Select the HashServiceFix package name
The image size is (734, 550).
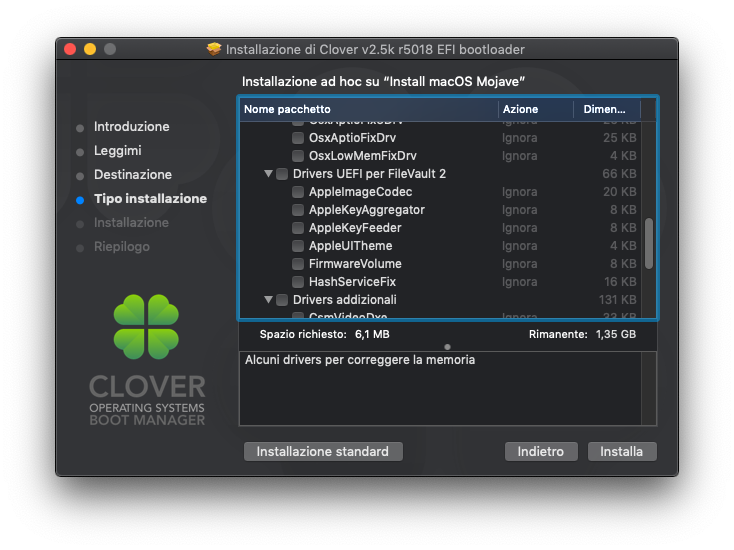point(352,282)
